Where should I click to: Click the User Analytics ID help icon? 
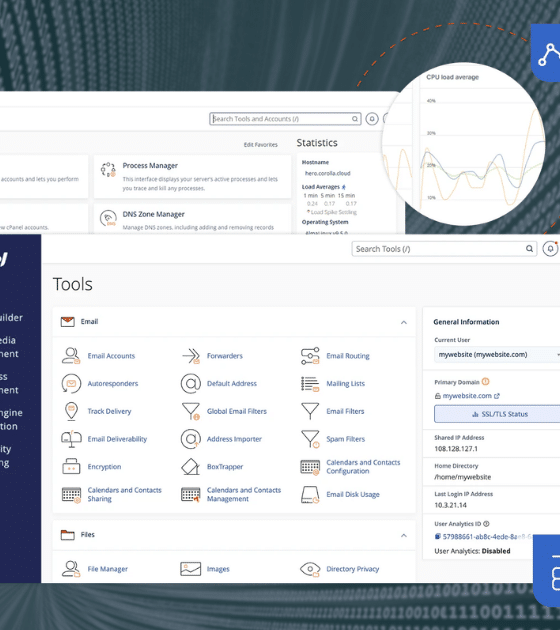tap(486, 524)
